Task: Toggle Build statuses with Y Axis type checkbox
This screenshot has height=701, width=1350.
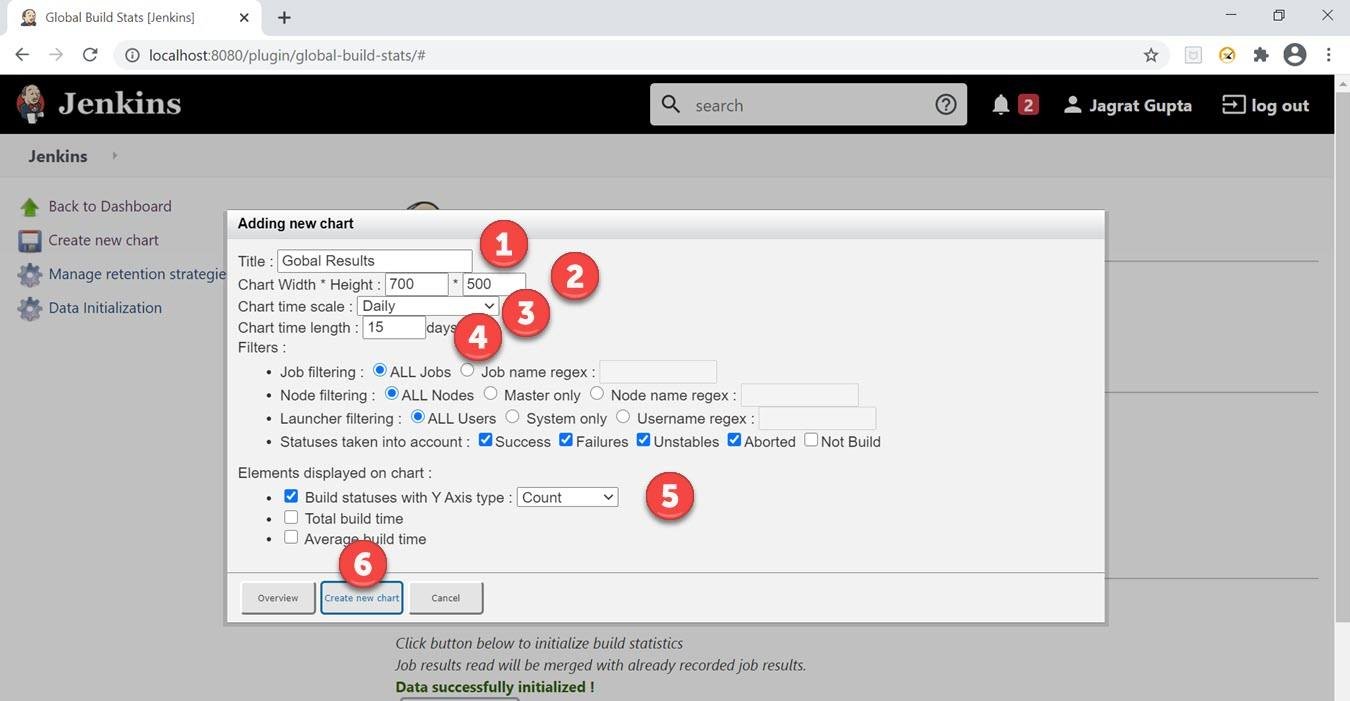Action: [291, 496]
